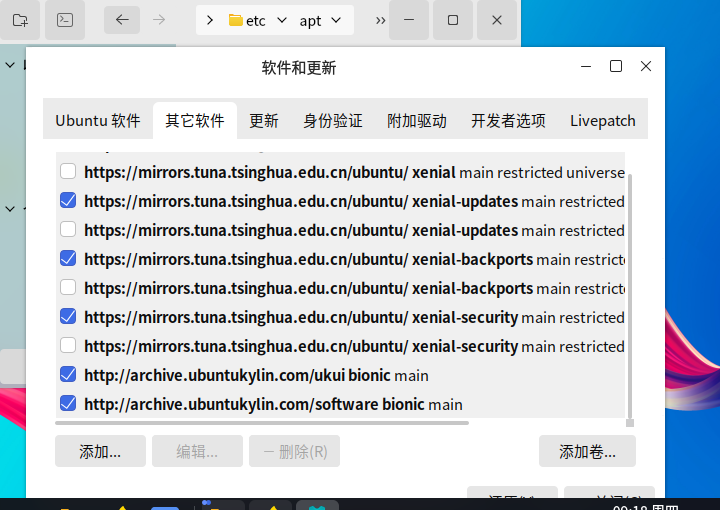Screen dimensions: 720x510
Task: Open terminal icon in file manager toolbar
Action: point(65,20)
